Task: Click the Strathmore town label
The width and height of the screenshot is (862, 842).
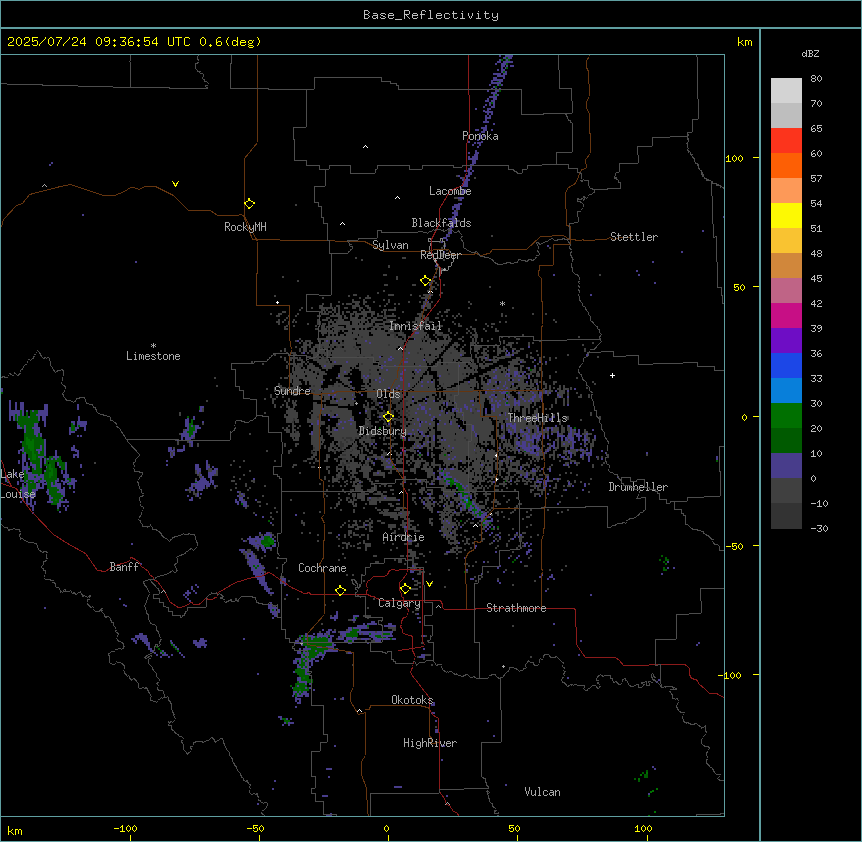Action: (x=516, y=608)
